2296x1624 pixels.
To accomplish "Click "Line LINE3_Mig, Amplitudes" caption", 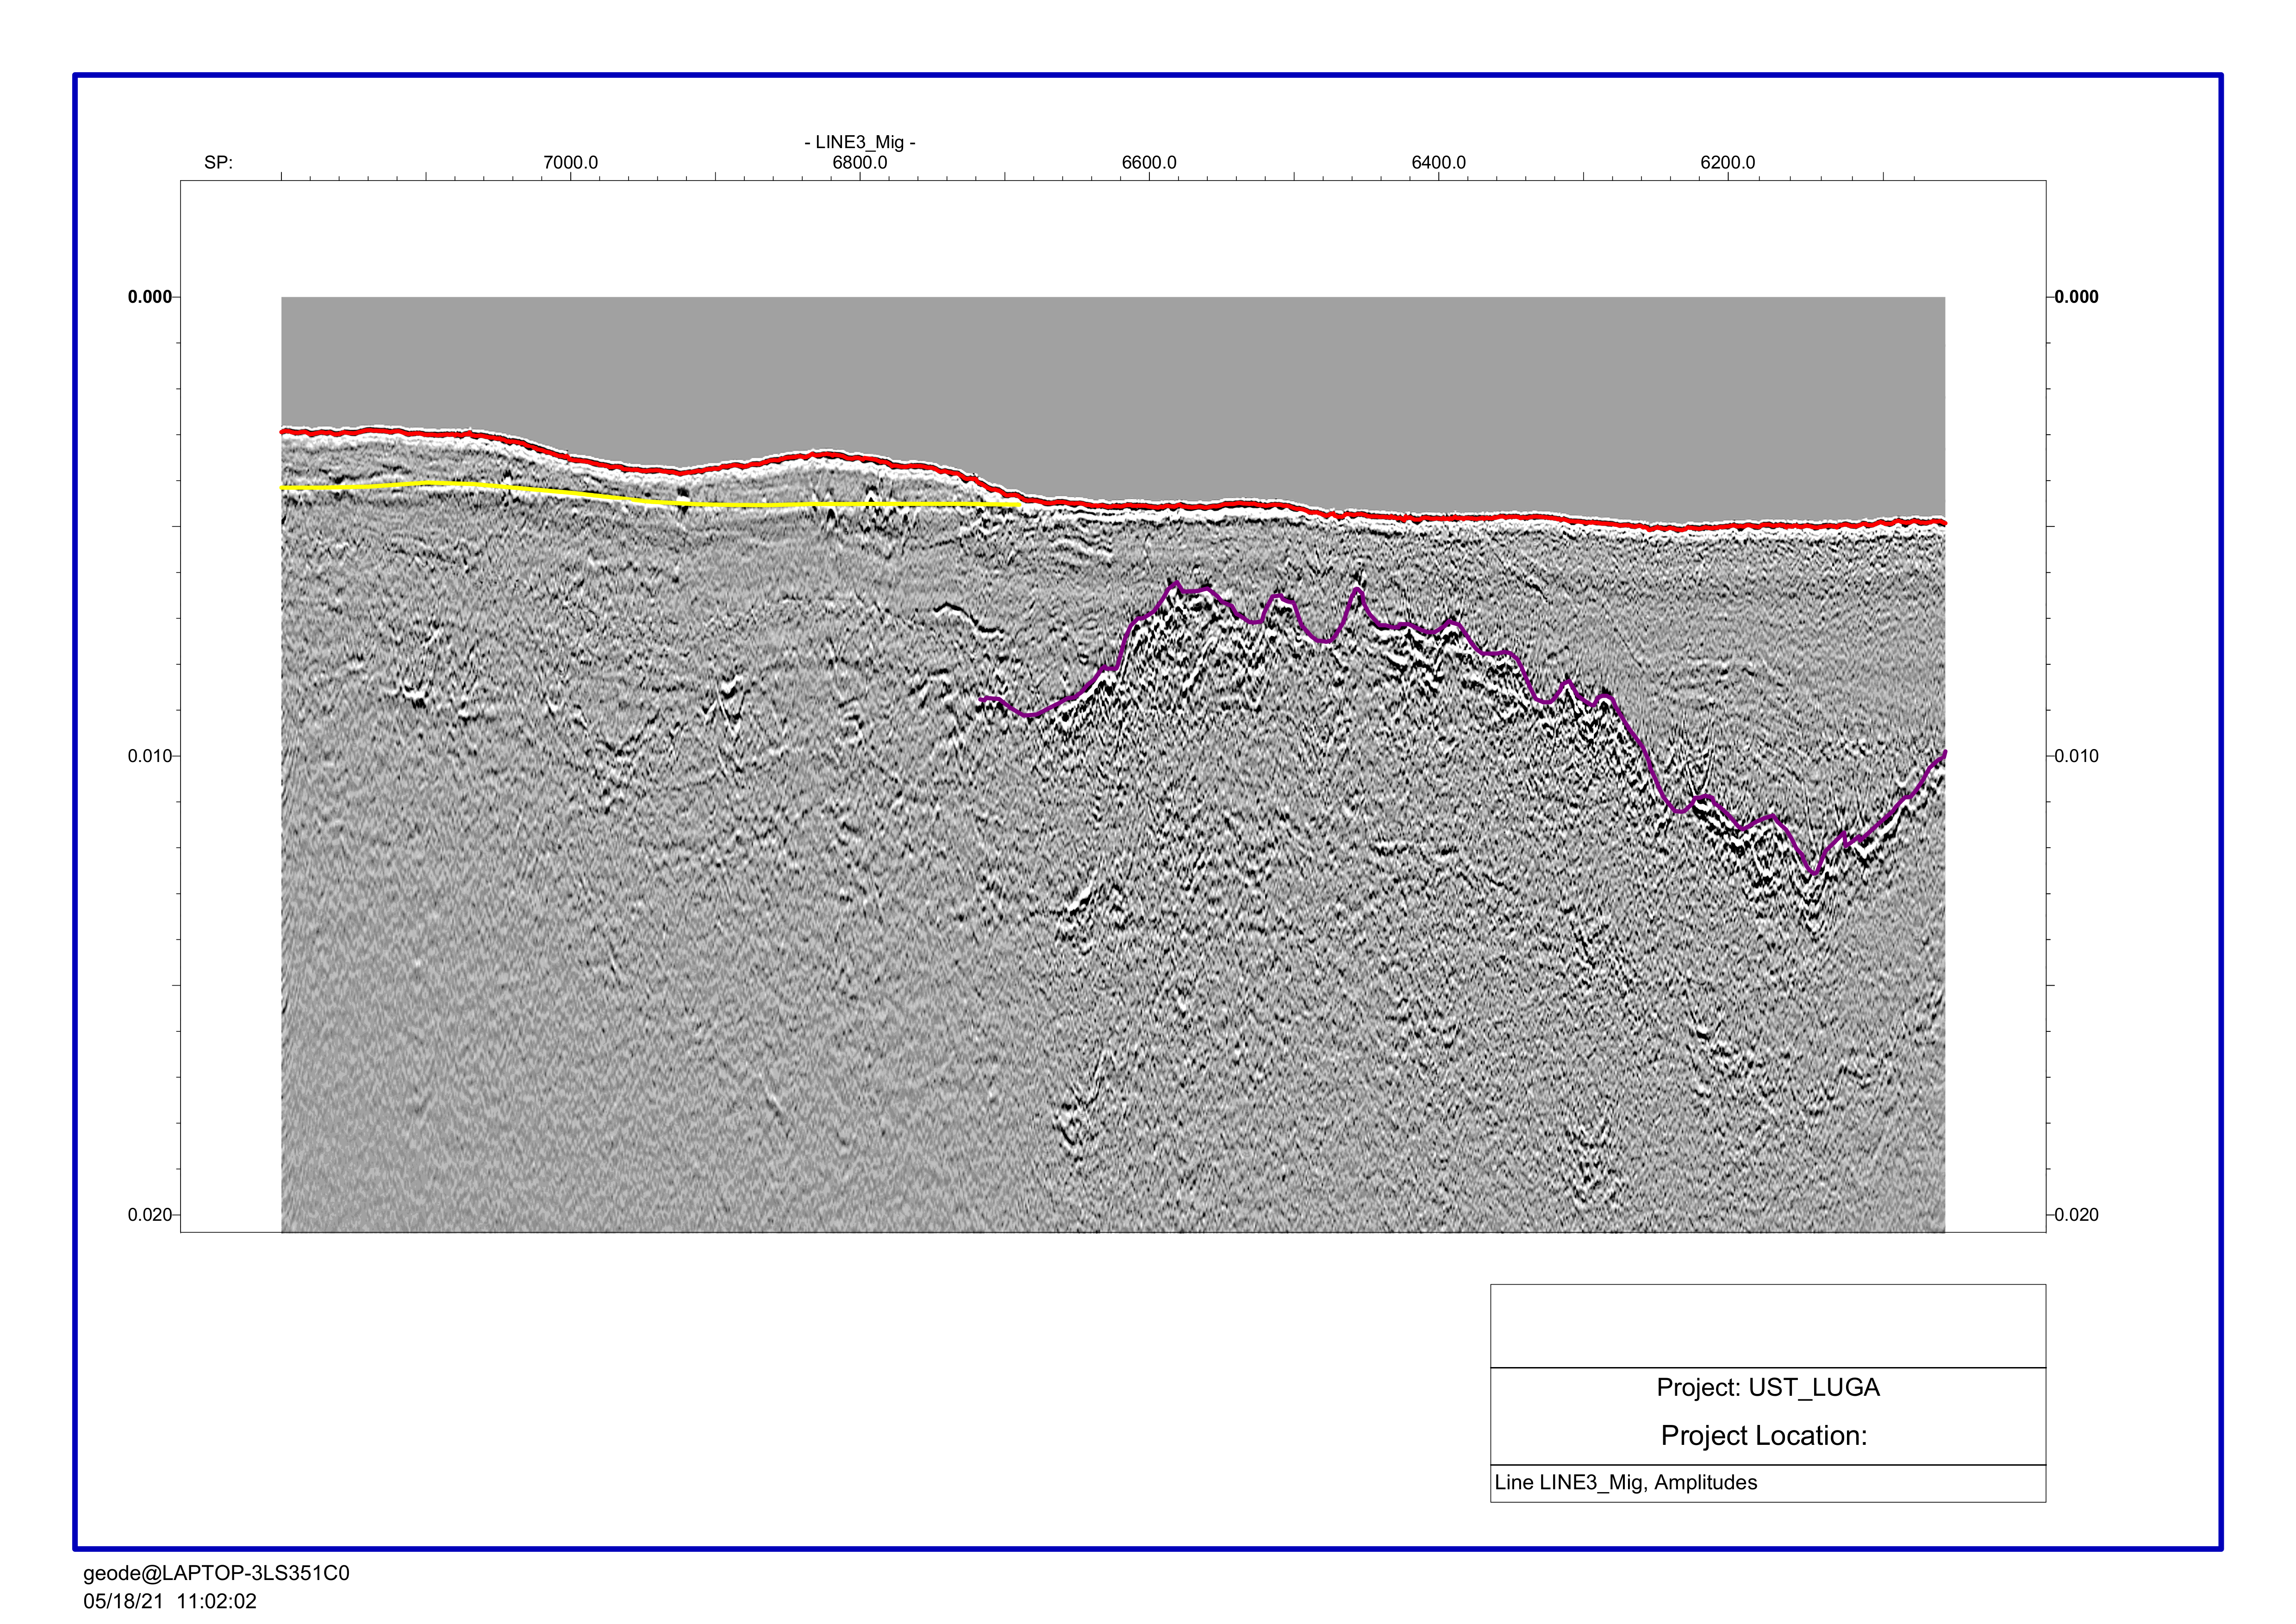I will 1626,1482.
